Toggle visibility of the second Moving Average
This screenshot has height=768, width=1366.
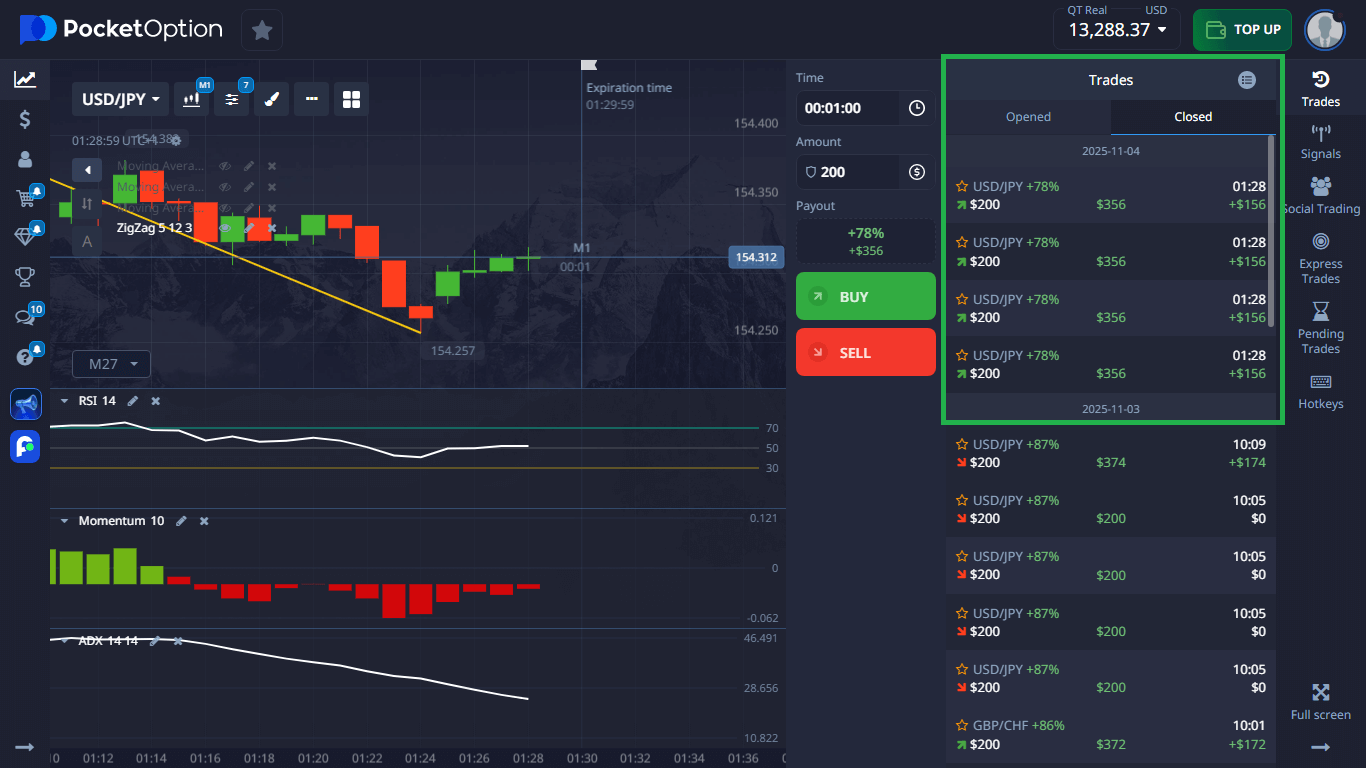point(225,187)
